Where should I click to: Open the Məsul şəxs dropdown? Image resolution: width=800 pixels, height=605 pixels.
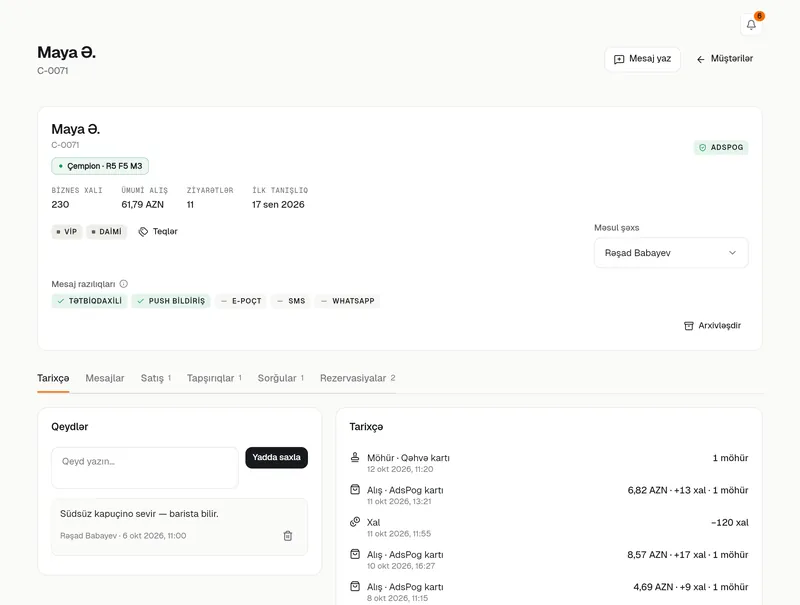click(x=671, y=253)
